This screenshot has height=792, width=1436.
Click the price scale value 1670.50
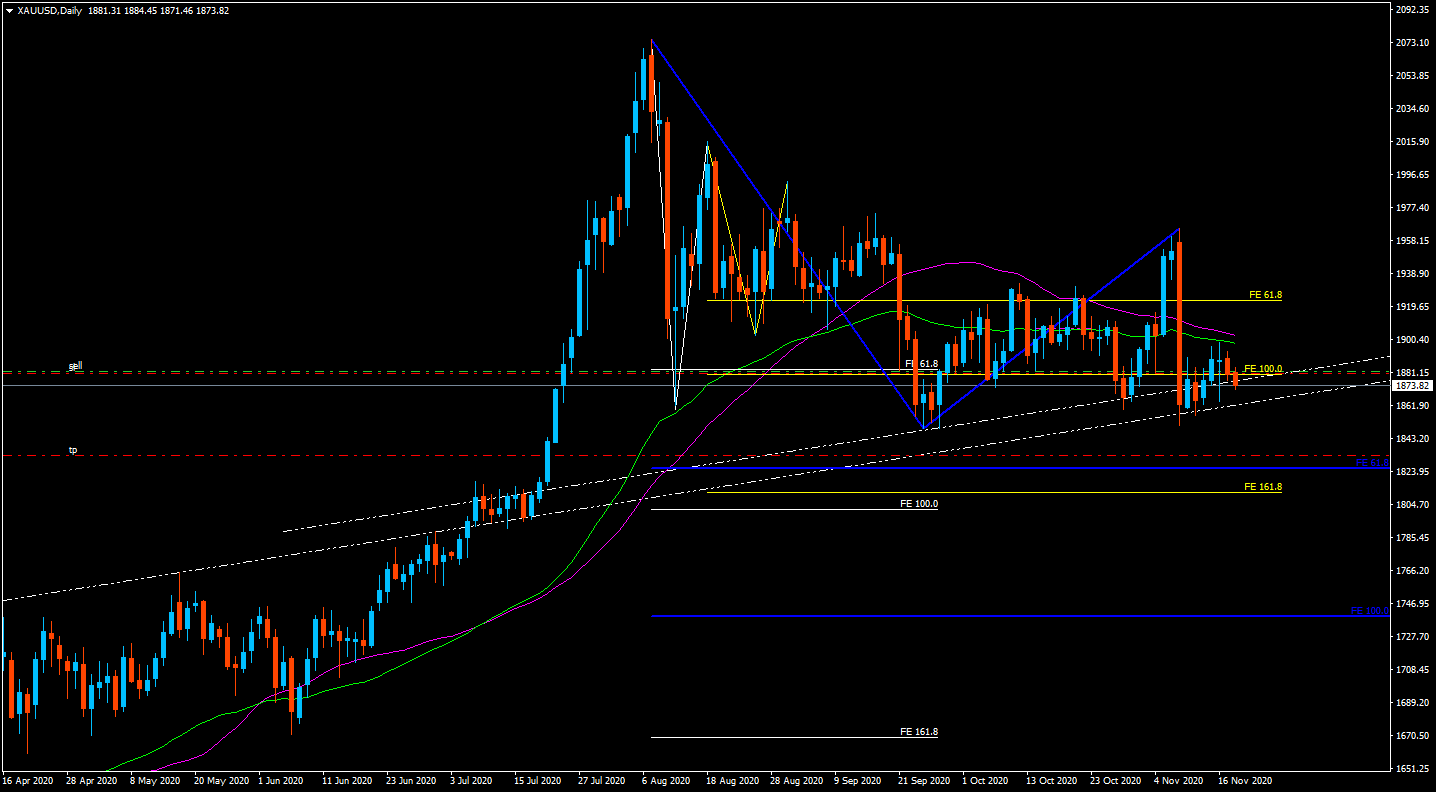click(x=1413, y=736)
